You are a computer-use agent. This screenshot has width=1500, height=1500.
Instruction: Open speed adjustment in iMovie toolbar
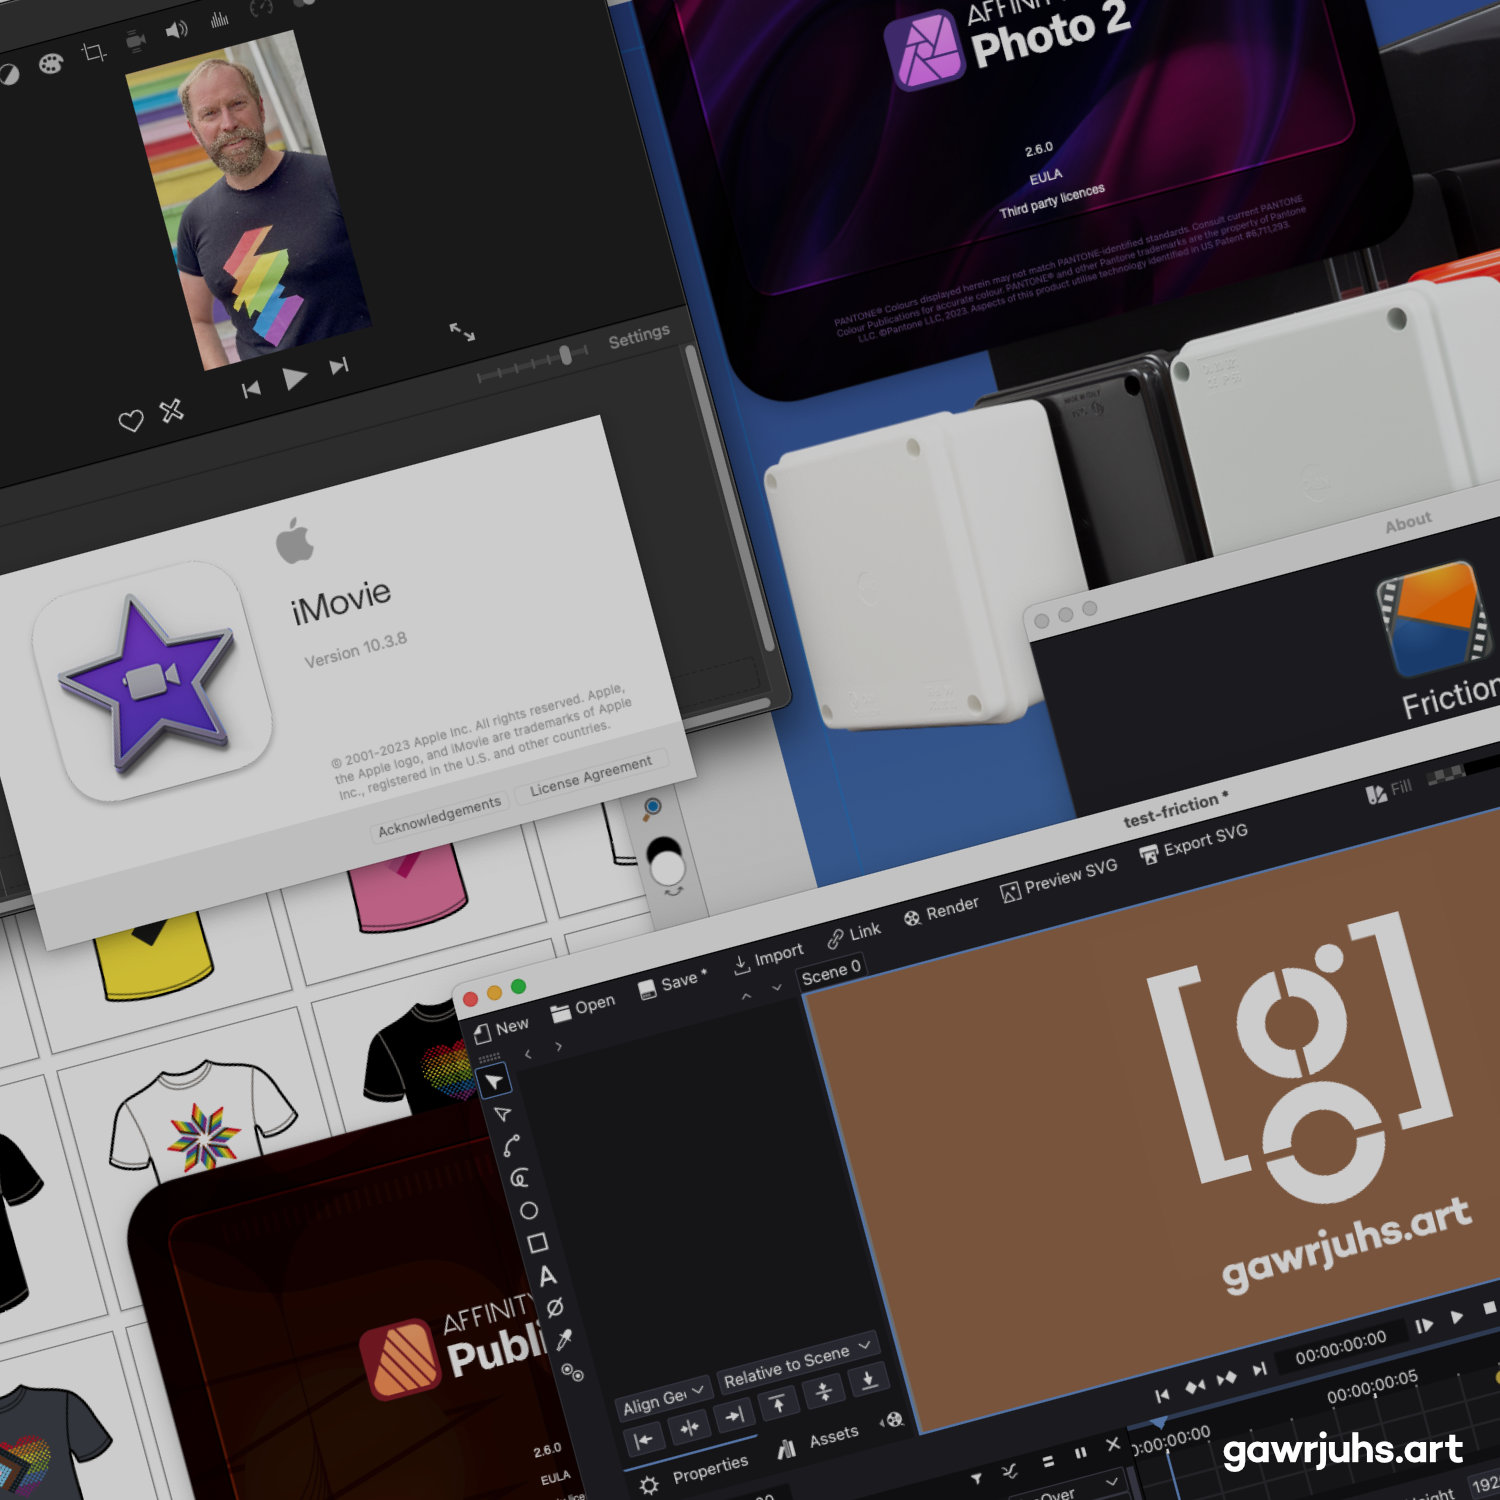(260, 8)
